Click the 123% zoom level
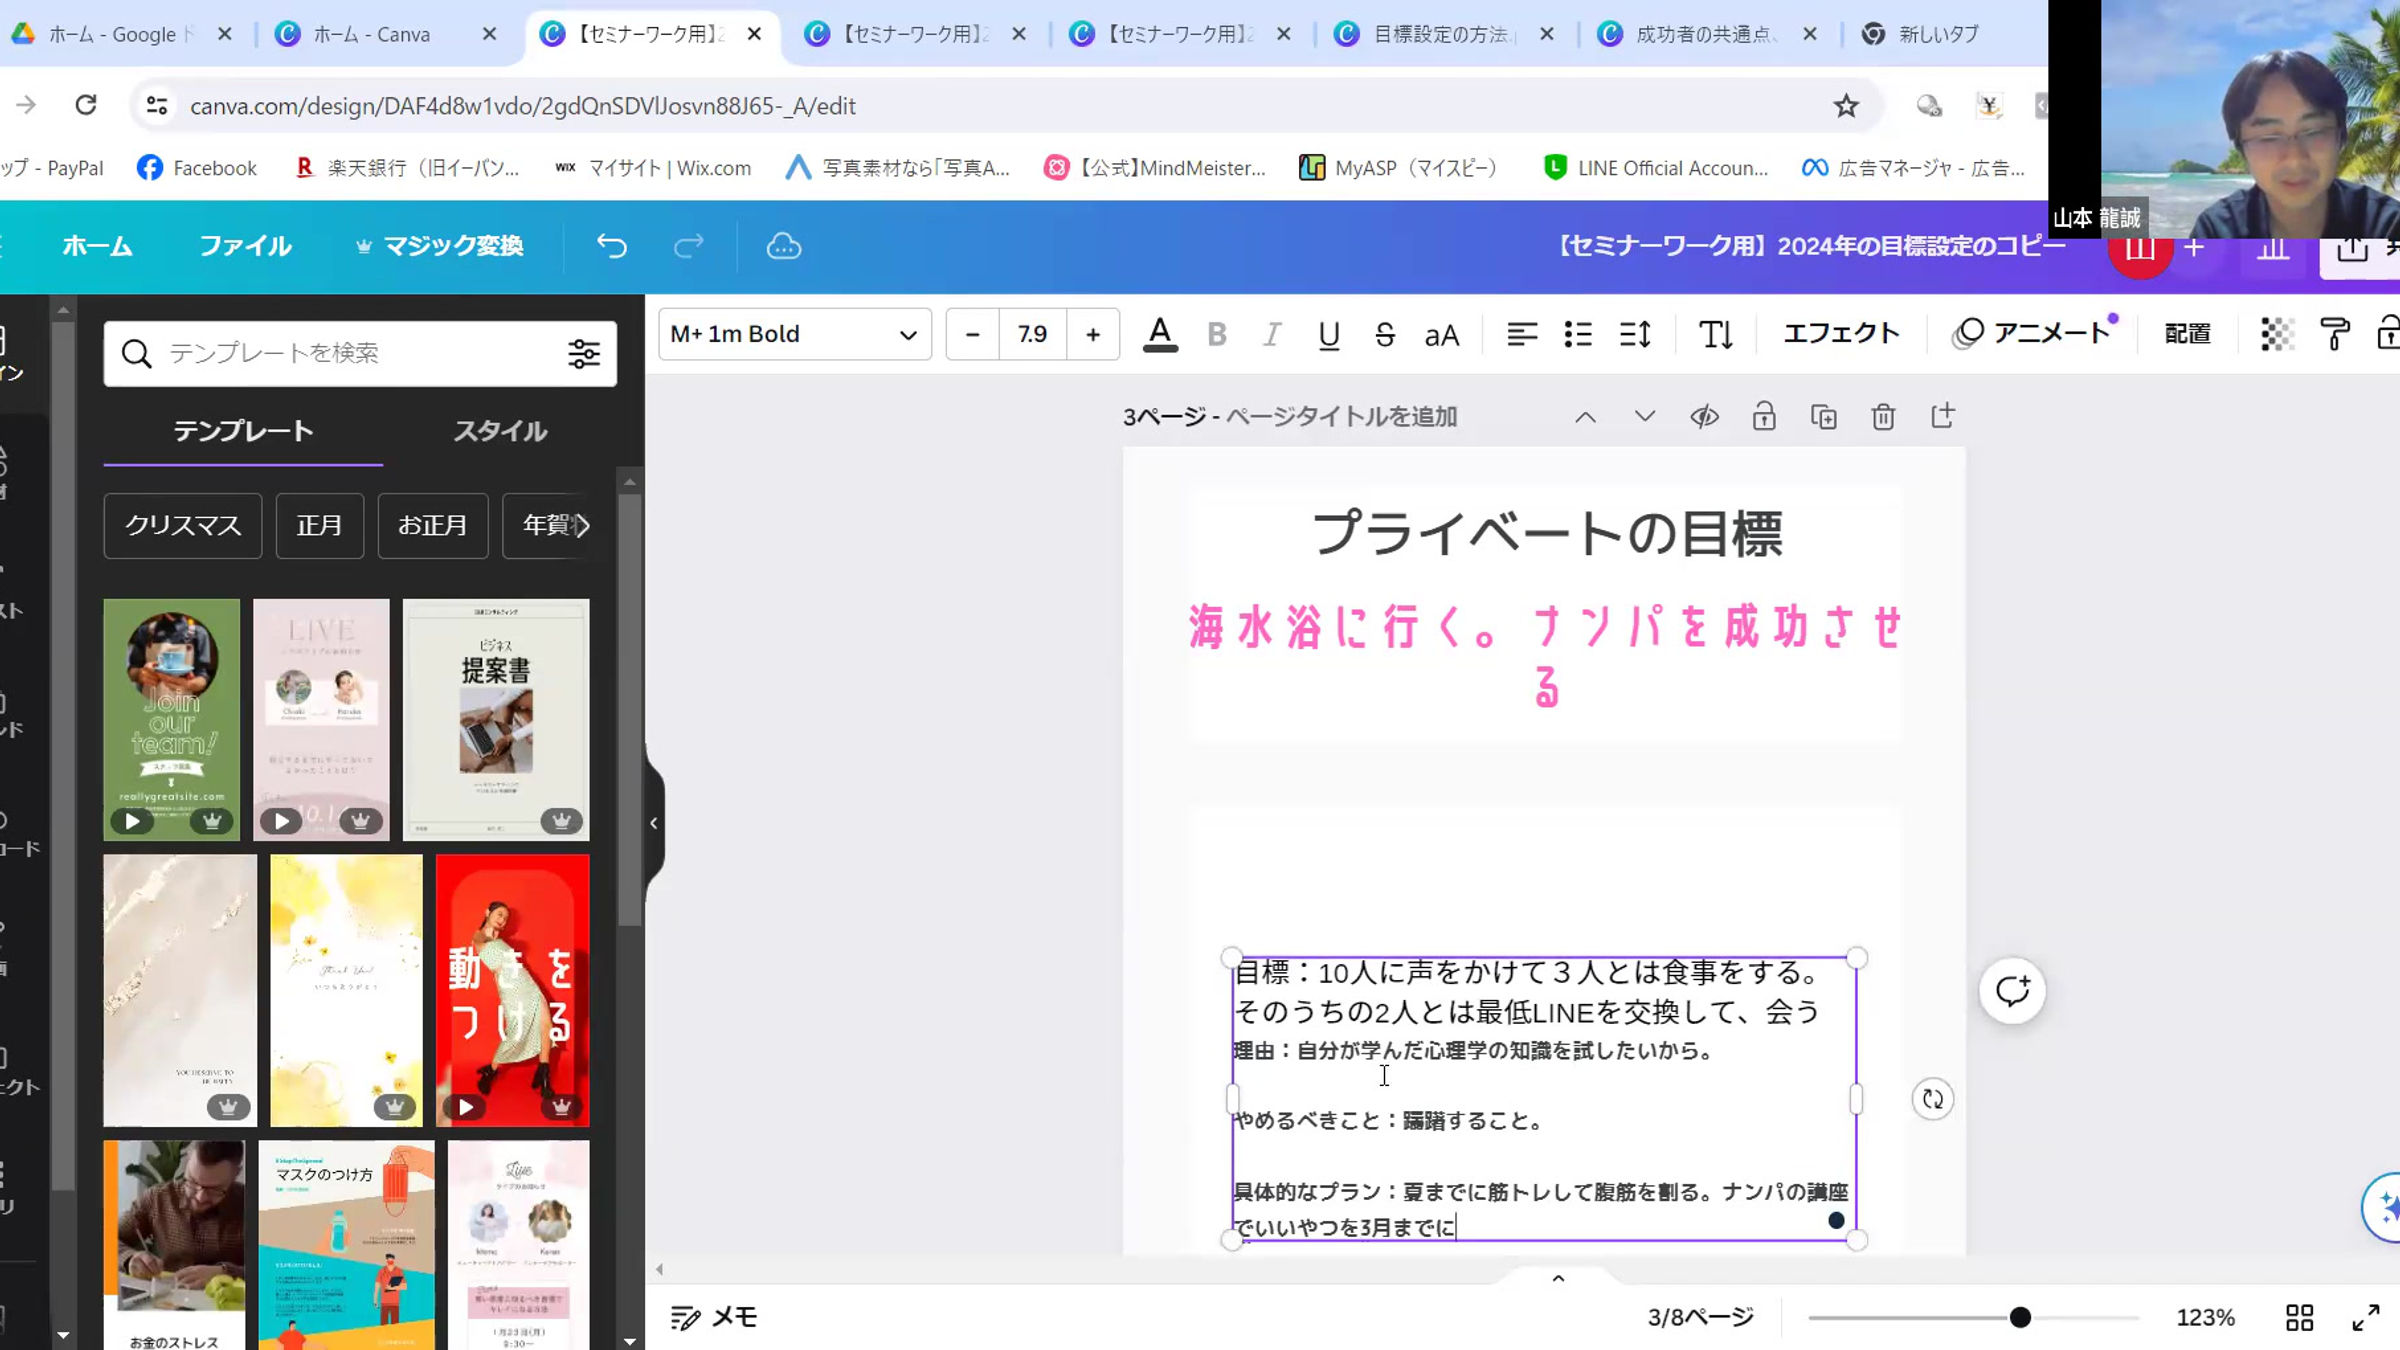 click(2206, 1318)
